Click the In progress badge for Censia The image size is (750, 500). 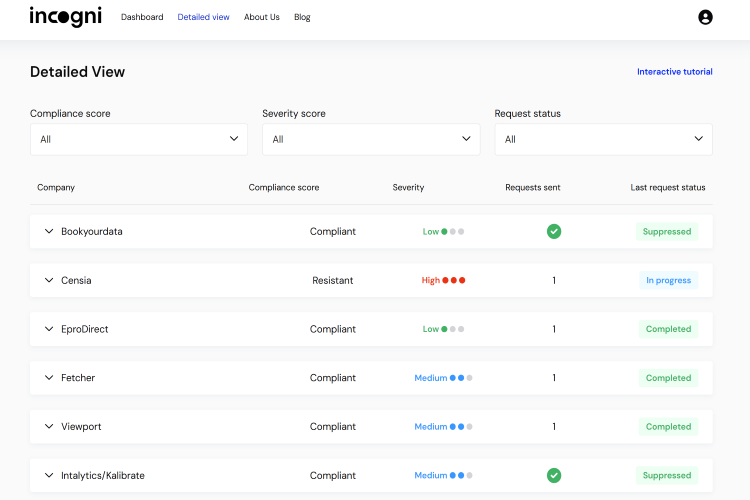669,280
